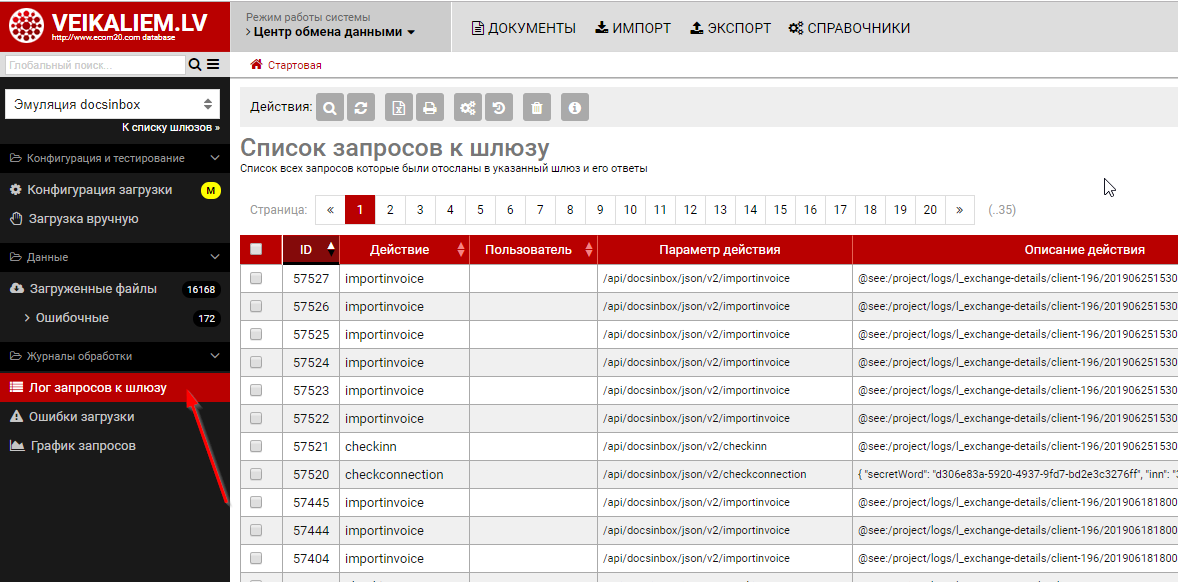Click the history restore icon

pyautogui.click(x=497, y=107)
